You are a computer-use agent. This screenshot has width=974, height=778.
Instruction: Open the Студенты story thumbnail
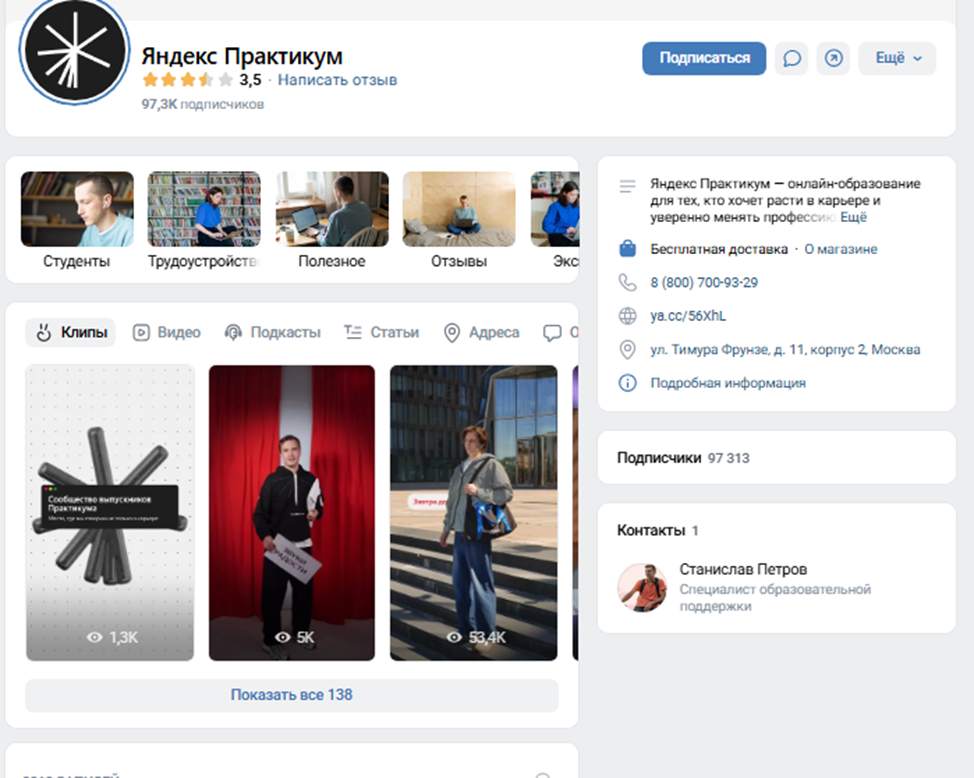click(77, 209)
